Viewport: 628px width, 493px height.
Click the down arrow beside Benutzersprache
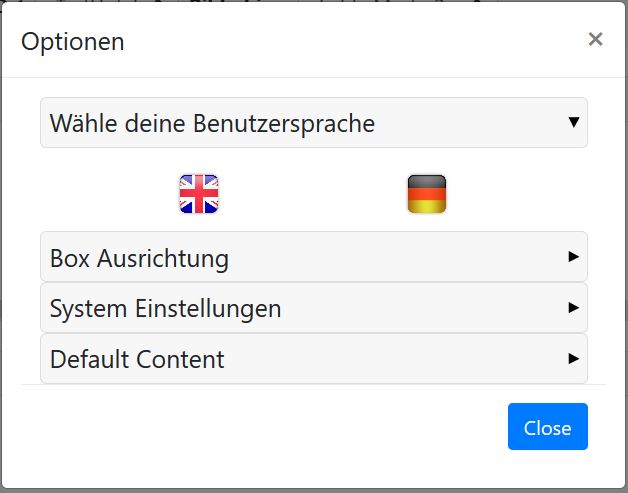574,122
